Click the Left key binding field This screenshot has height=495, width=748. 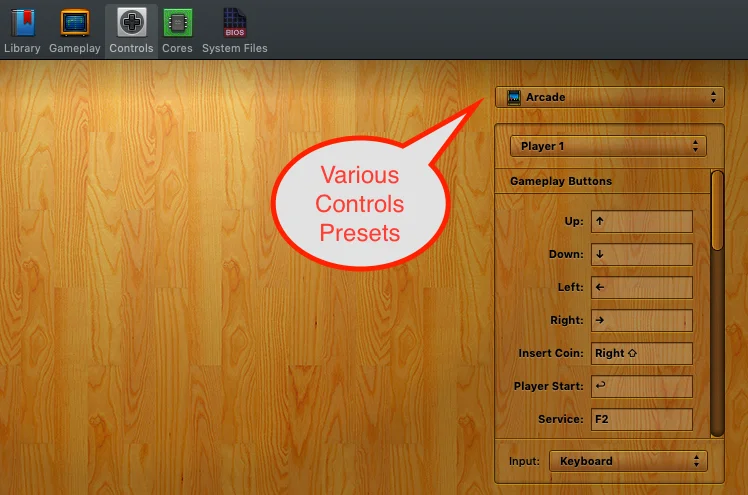pos(642,287)
